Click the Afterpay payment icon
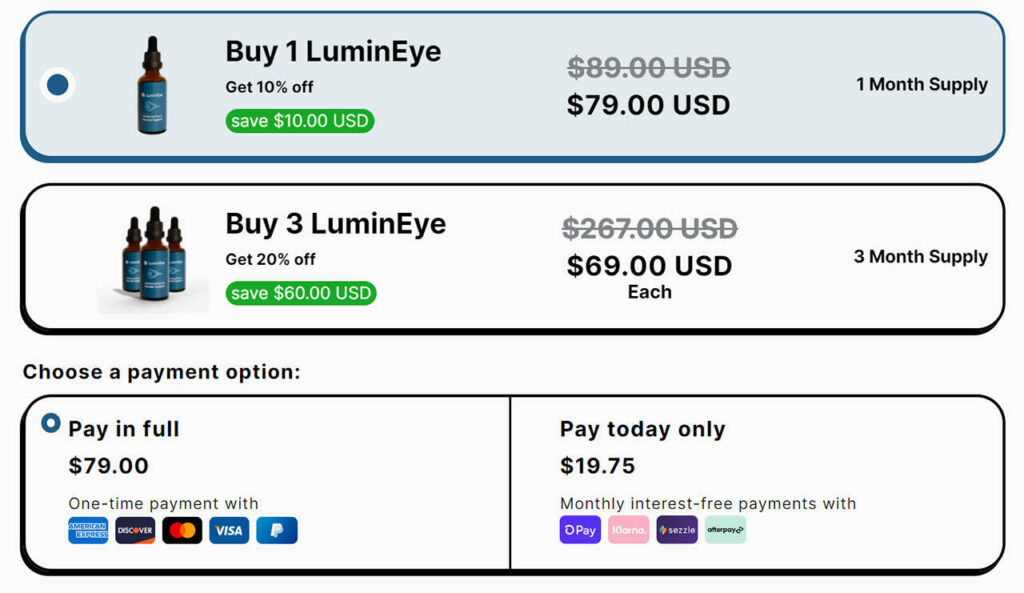The height and width of the screenshot is (593, 1024). tap(725, 530)
